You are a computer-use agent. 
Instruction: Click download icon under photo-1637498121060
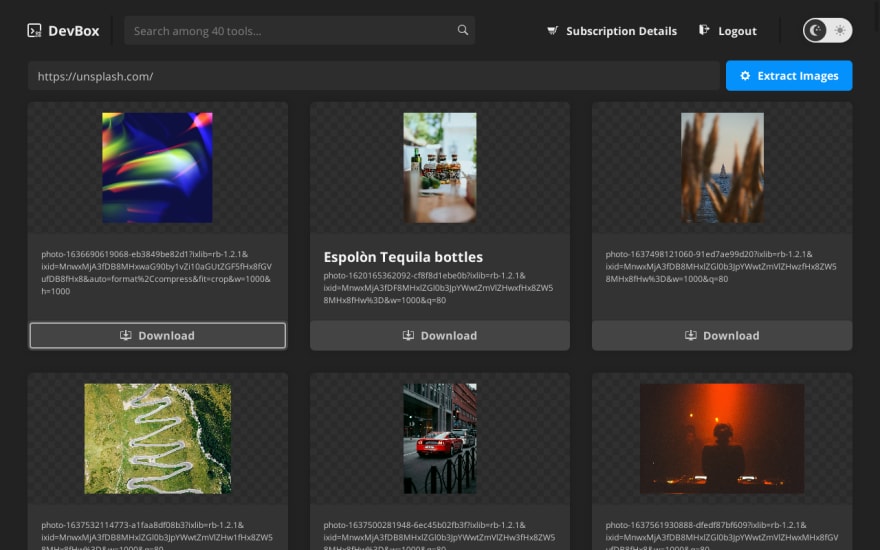click(x=691, y=335)
